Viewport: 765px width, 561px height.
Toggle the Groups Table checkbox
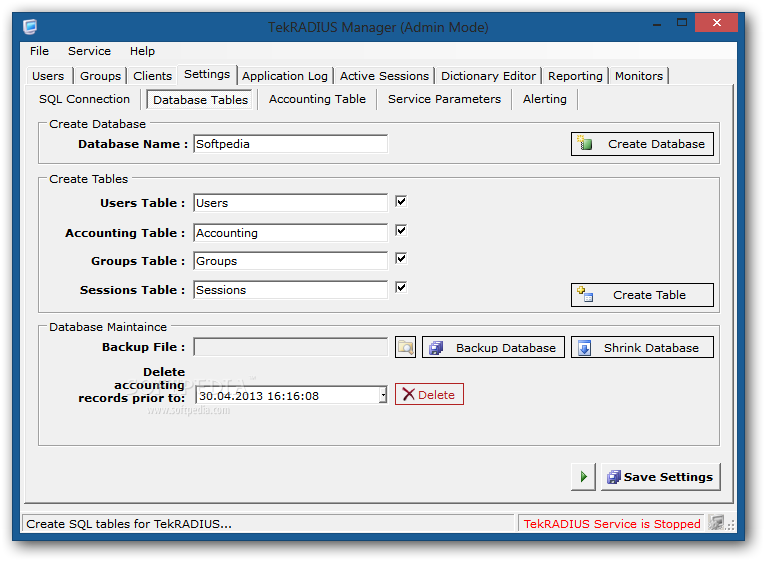click(x=401, y=259)
